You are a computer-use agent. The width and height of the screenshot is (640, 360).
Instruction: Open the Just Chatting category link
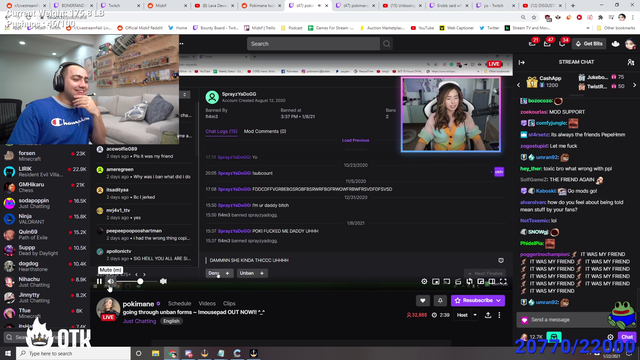pos(139,321)
